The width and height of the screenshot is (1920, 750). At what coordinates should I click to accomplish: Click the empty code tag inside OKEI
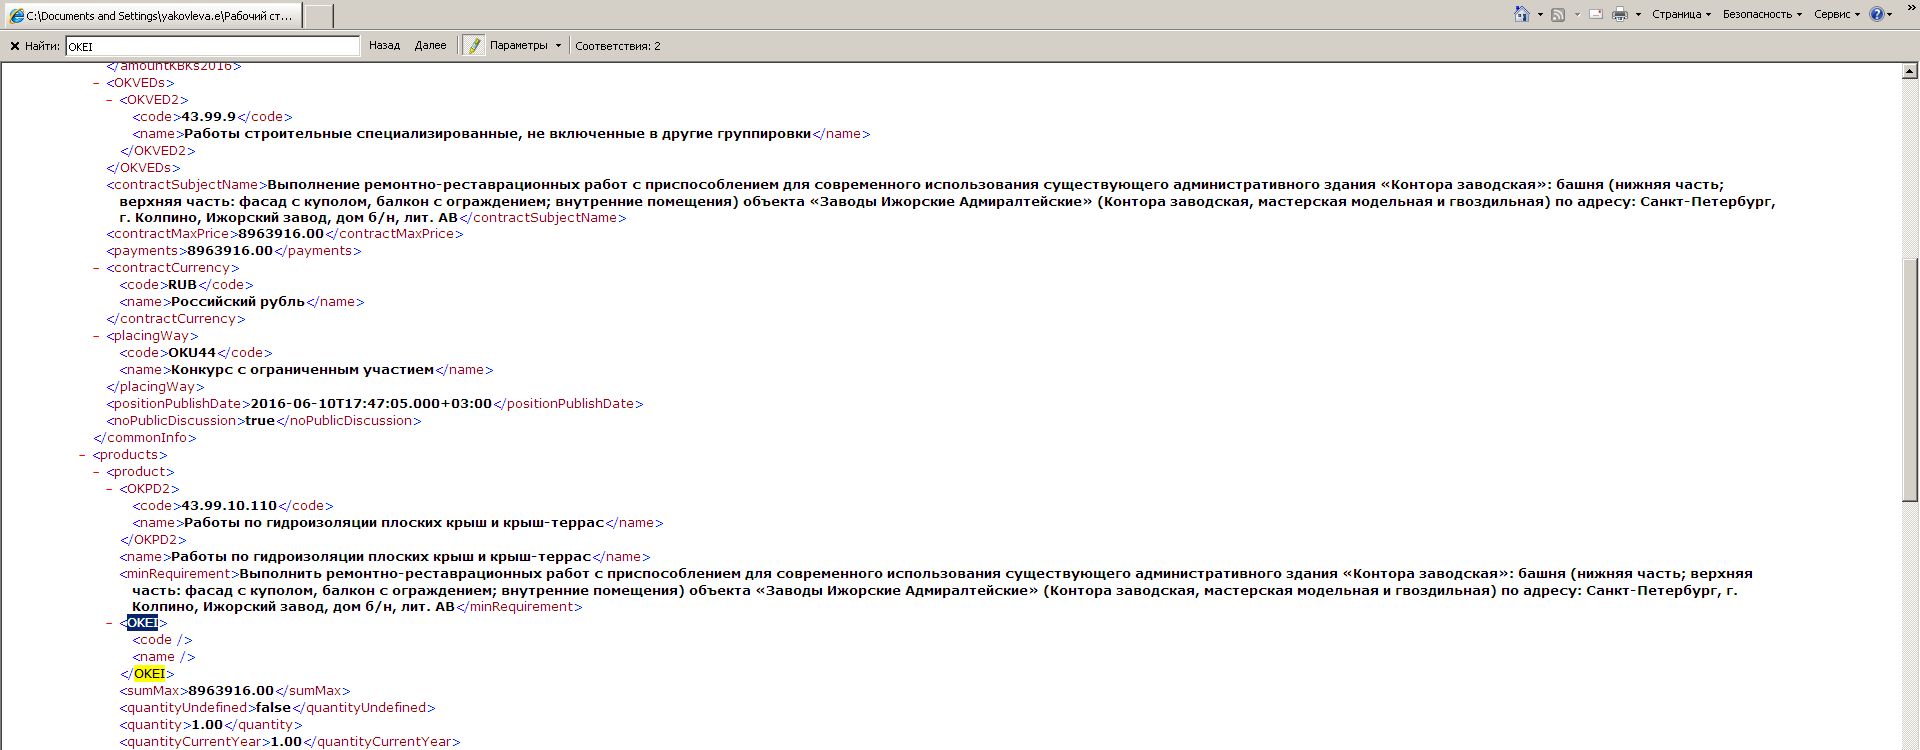pos(162,640)
